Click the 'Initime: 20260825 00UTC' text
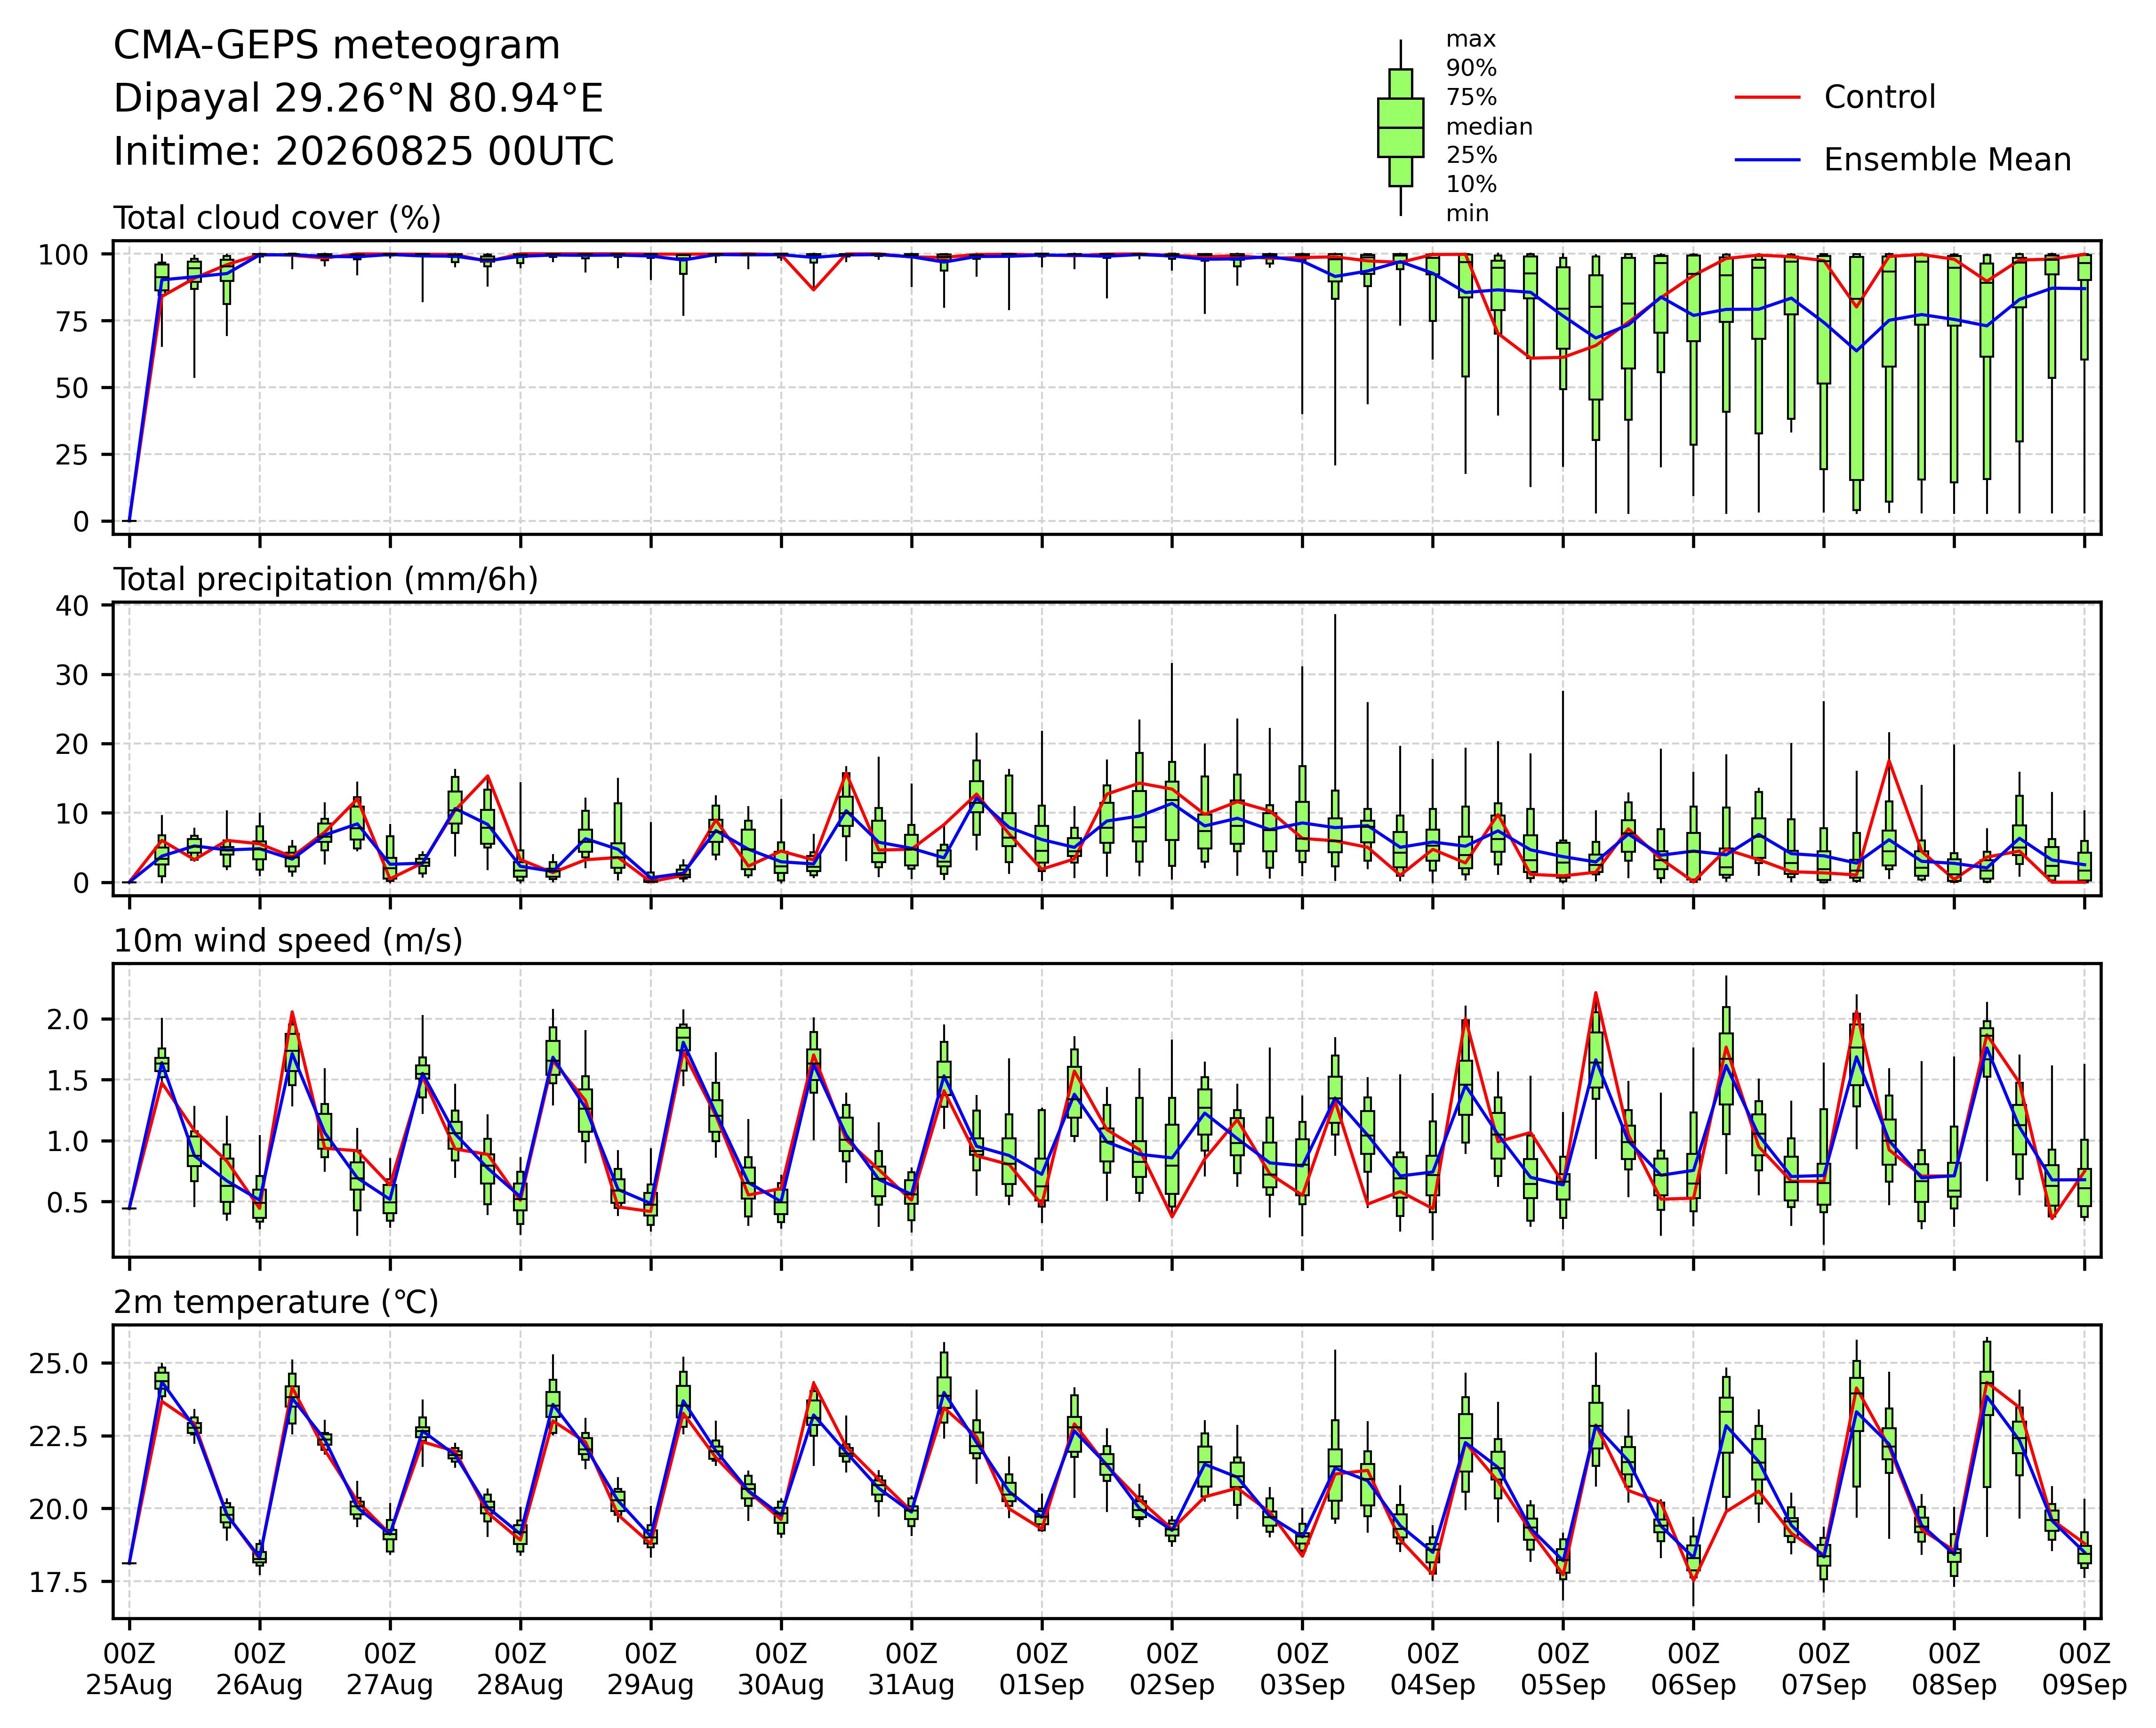The height and width of the screenshot is (1728, 2156). click(364, 152)
